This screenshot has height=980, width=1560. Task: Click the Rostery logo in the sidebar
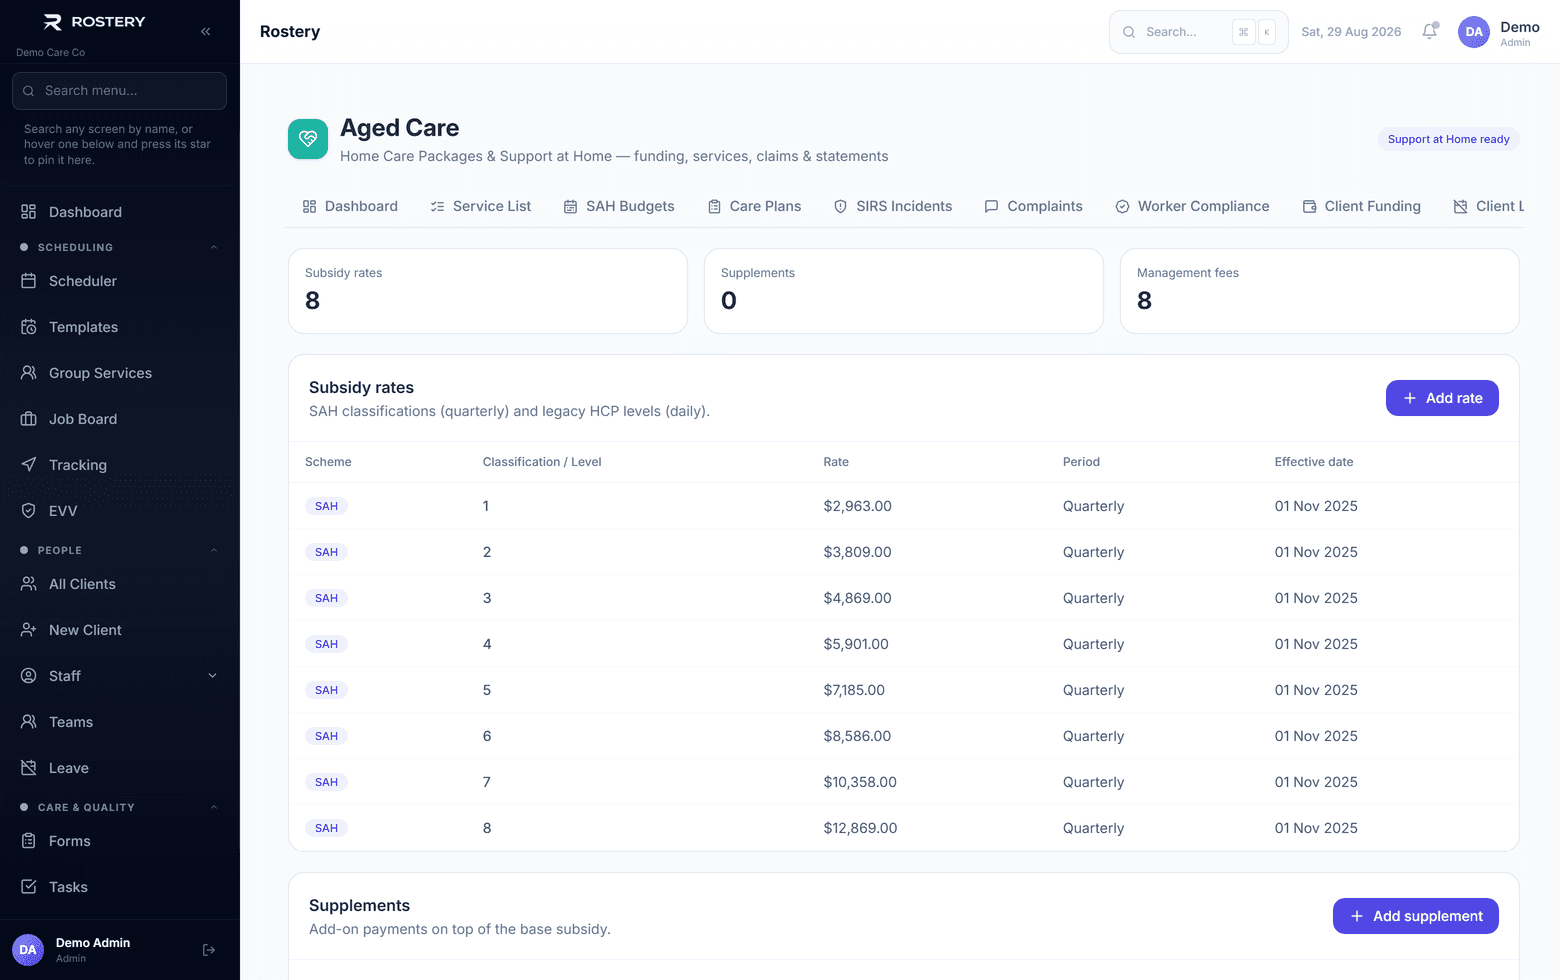(95, 22)
